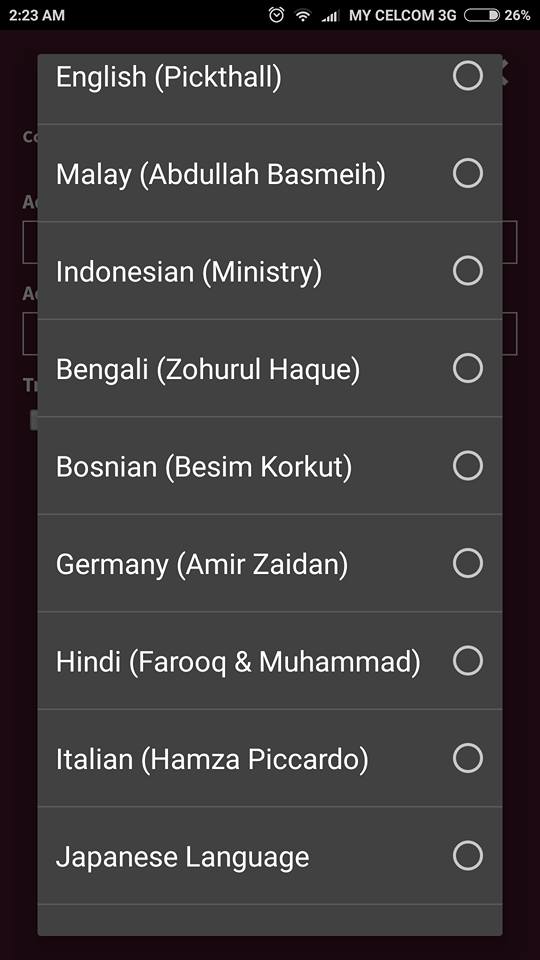Choose the Indonesian (Ministry) list entry text
This screenshot has width=540, height=960.
tap(189, 272)
